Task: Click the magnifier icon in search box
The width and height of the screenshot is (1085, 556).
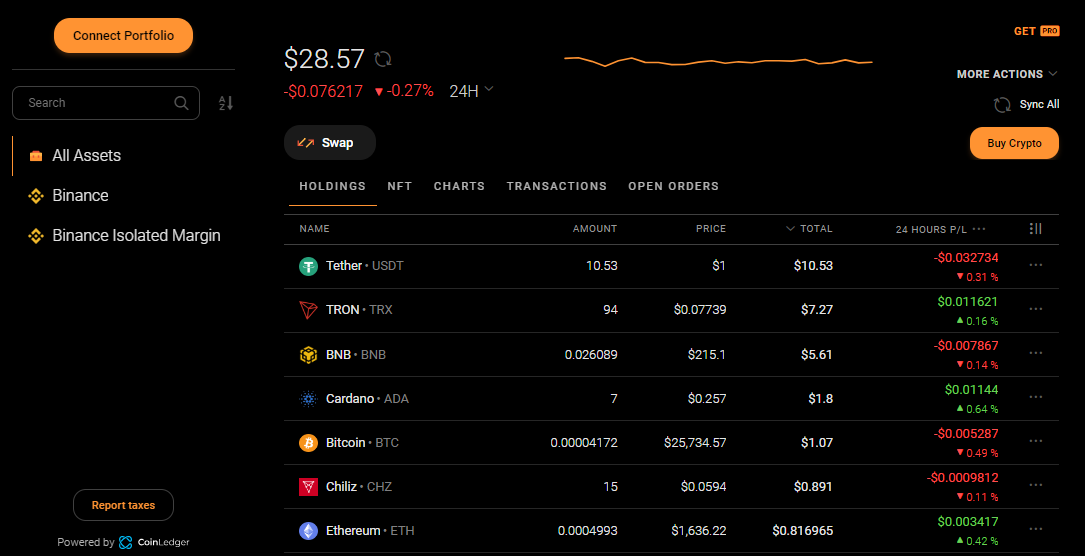Action: (x=181, y=103)
